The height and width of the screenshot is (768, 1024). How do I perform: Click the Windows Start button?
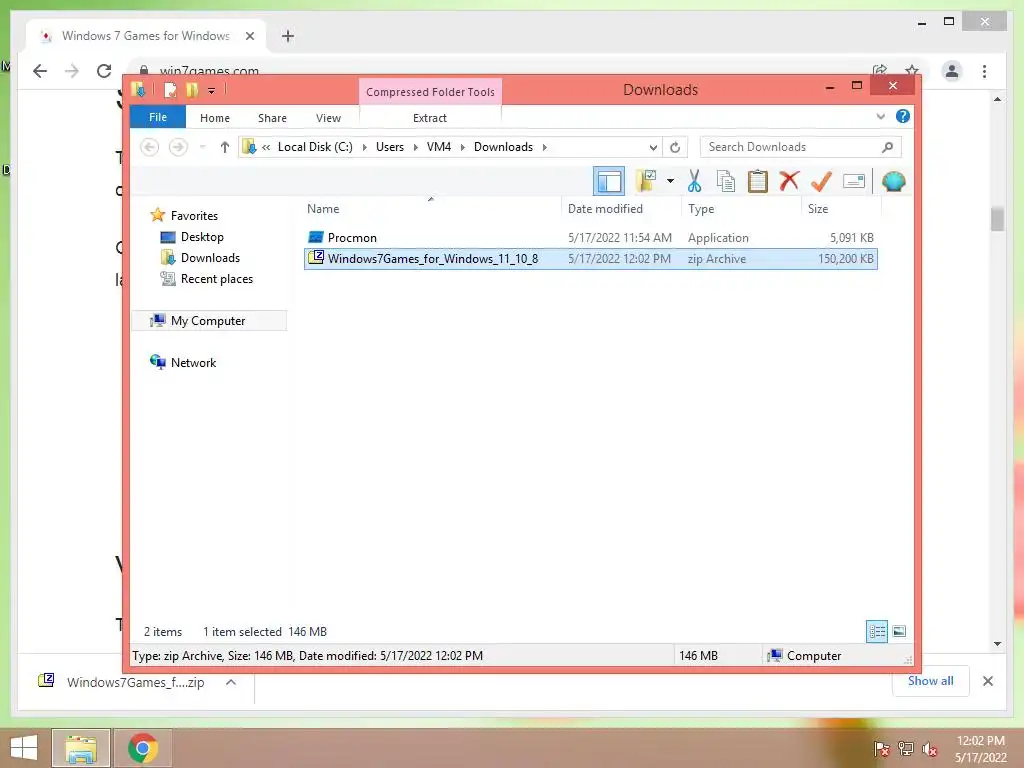[24, 748]
